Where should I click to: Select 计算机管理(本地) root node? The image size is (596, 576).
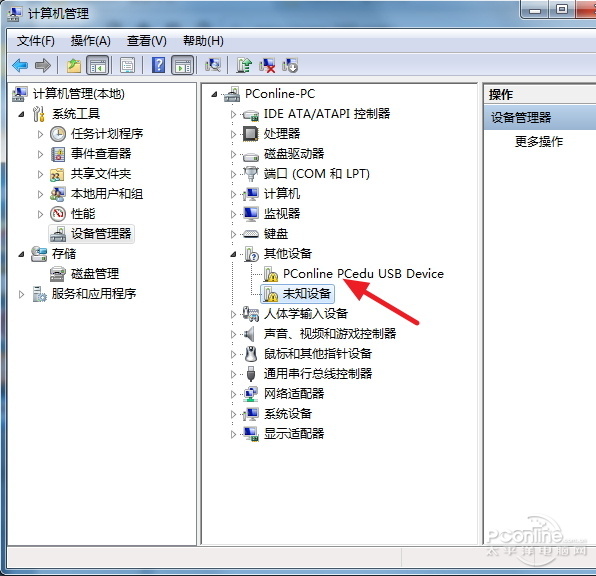[78, 94]
